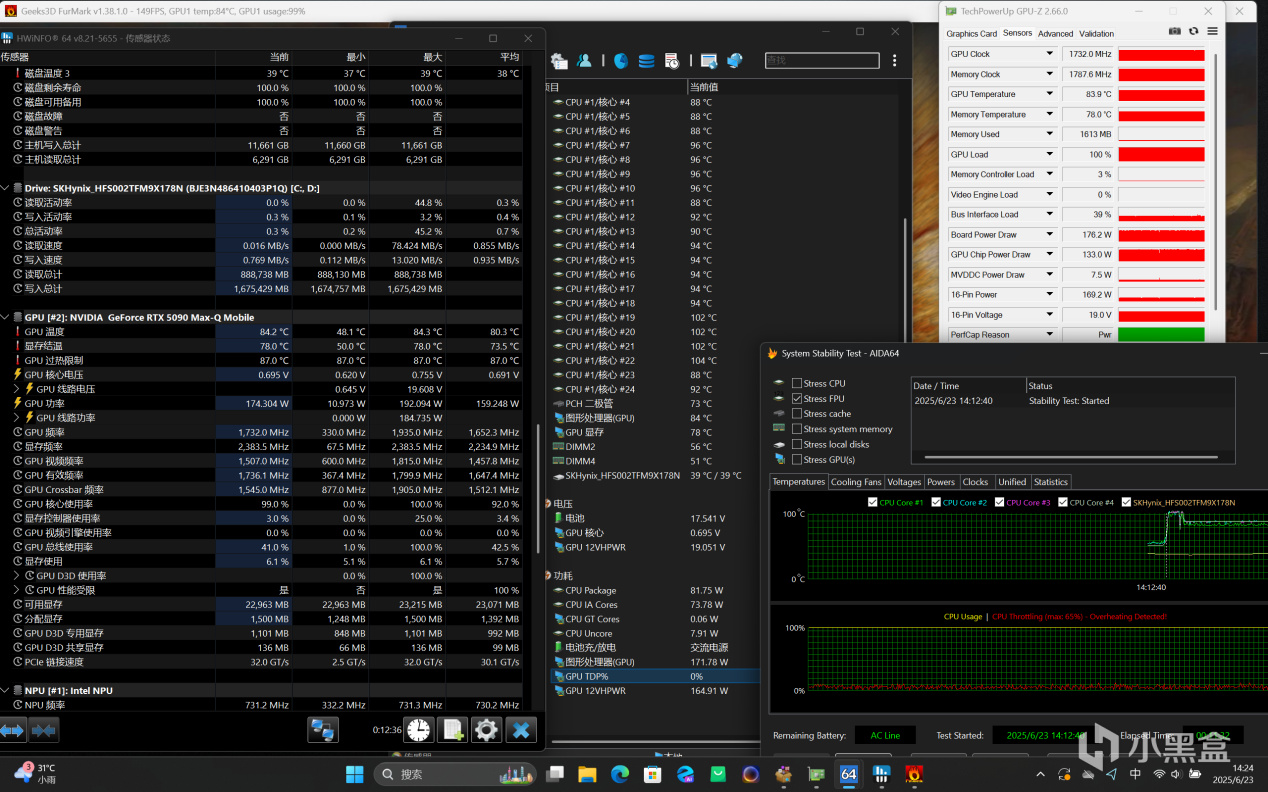Click GPU-Z screenshot camera icon
The width and height of the screenshot is (1268, 792).
[1175, 32]
